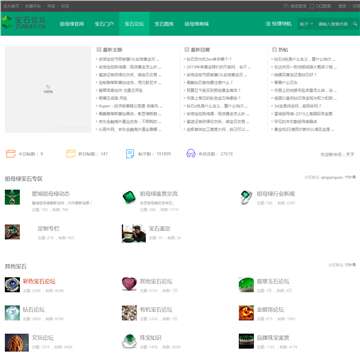Click the 金银饰论坛 gold icon

246,313
